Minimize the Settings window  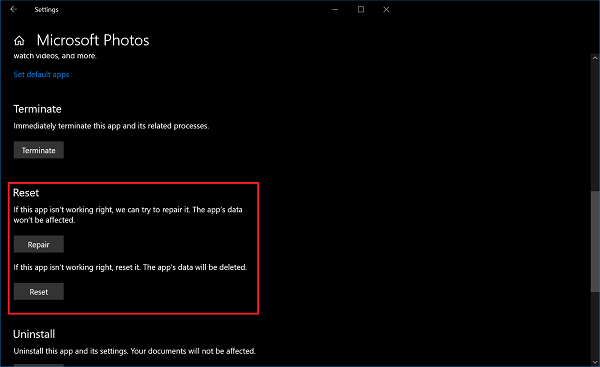(335, 10)
